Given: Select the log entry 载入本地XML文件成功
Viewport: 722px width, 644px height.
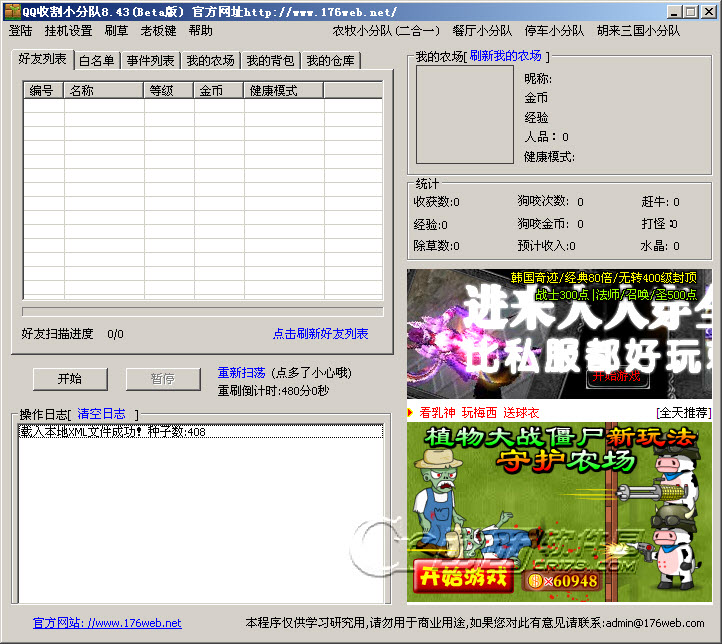Looking at the screenshot, I should (200, 432).
